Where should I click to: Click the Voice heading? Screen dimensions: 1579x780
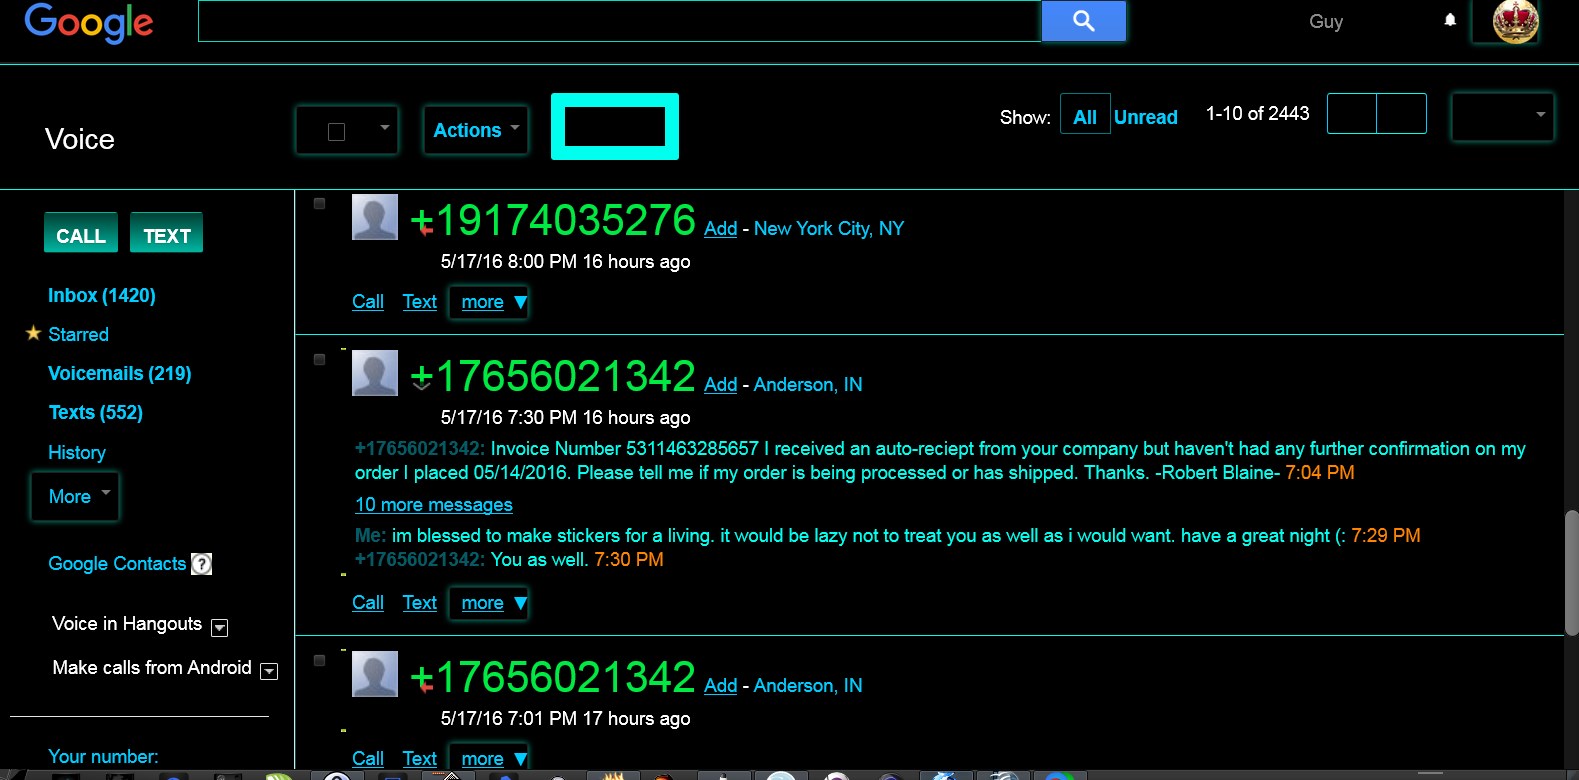(x=80, y=139)
